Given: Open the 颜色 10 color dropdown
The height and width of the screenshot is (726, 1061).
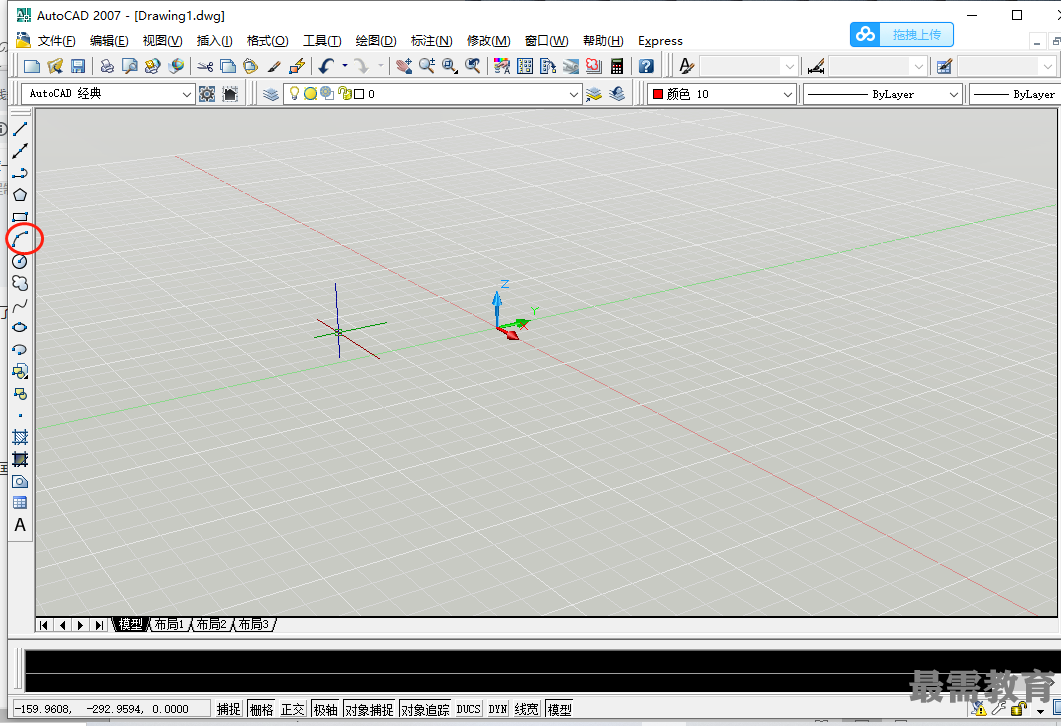Looking at the screenshot, I should pos(788,95).
